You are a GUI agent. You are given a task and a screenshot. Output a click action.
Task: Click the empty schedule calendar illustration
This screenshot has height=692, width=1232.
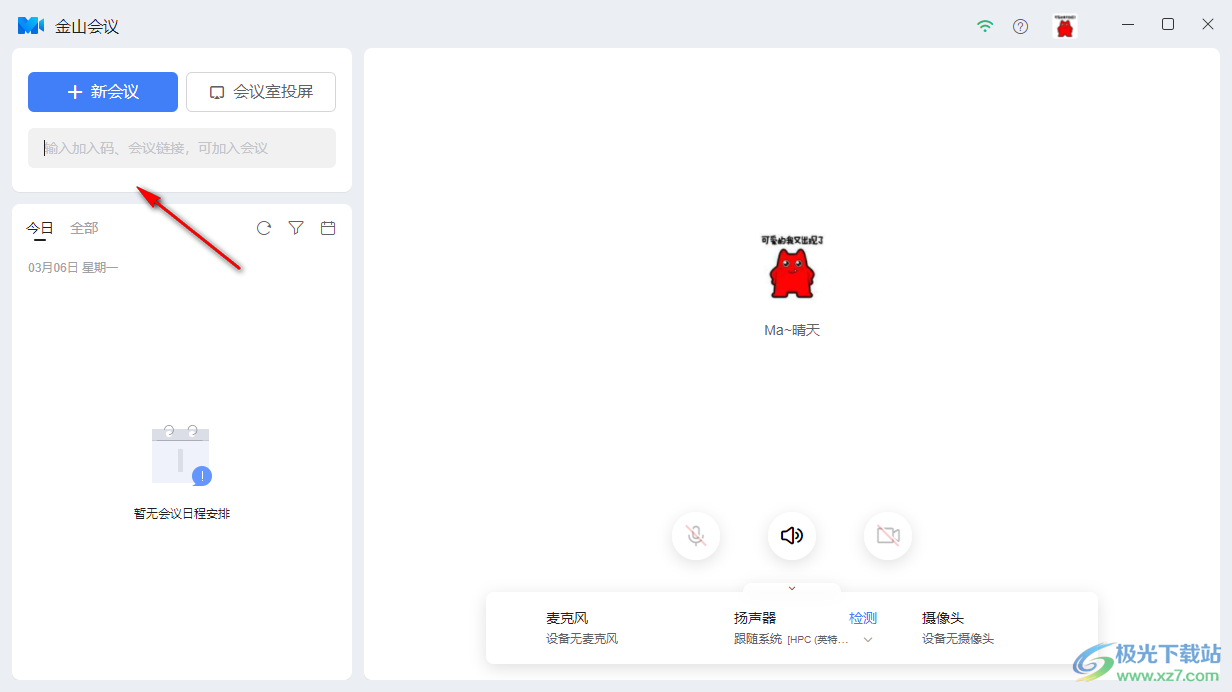[182, 455]
